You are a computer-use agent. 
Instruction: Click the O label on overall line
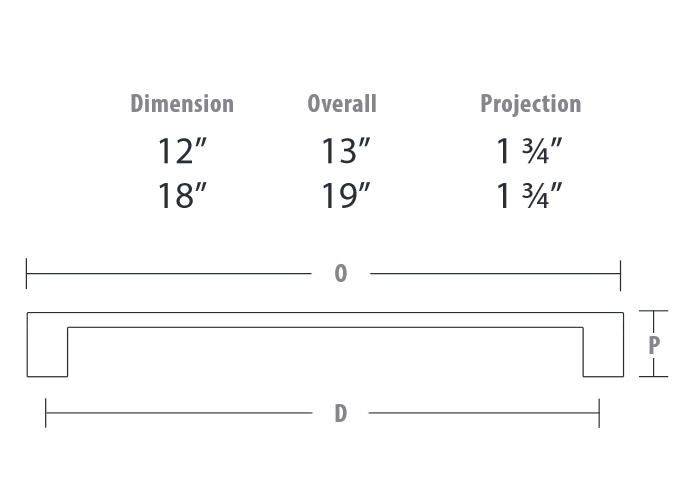tap(341, 273)
